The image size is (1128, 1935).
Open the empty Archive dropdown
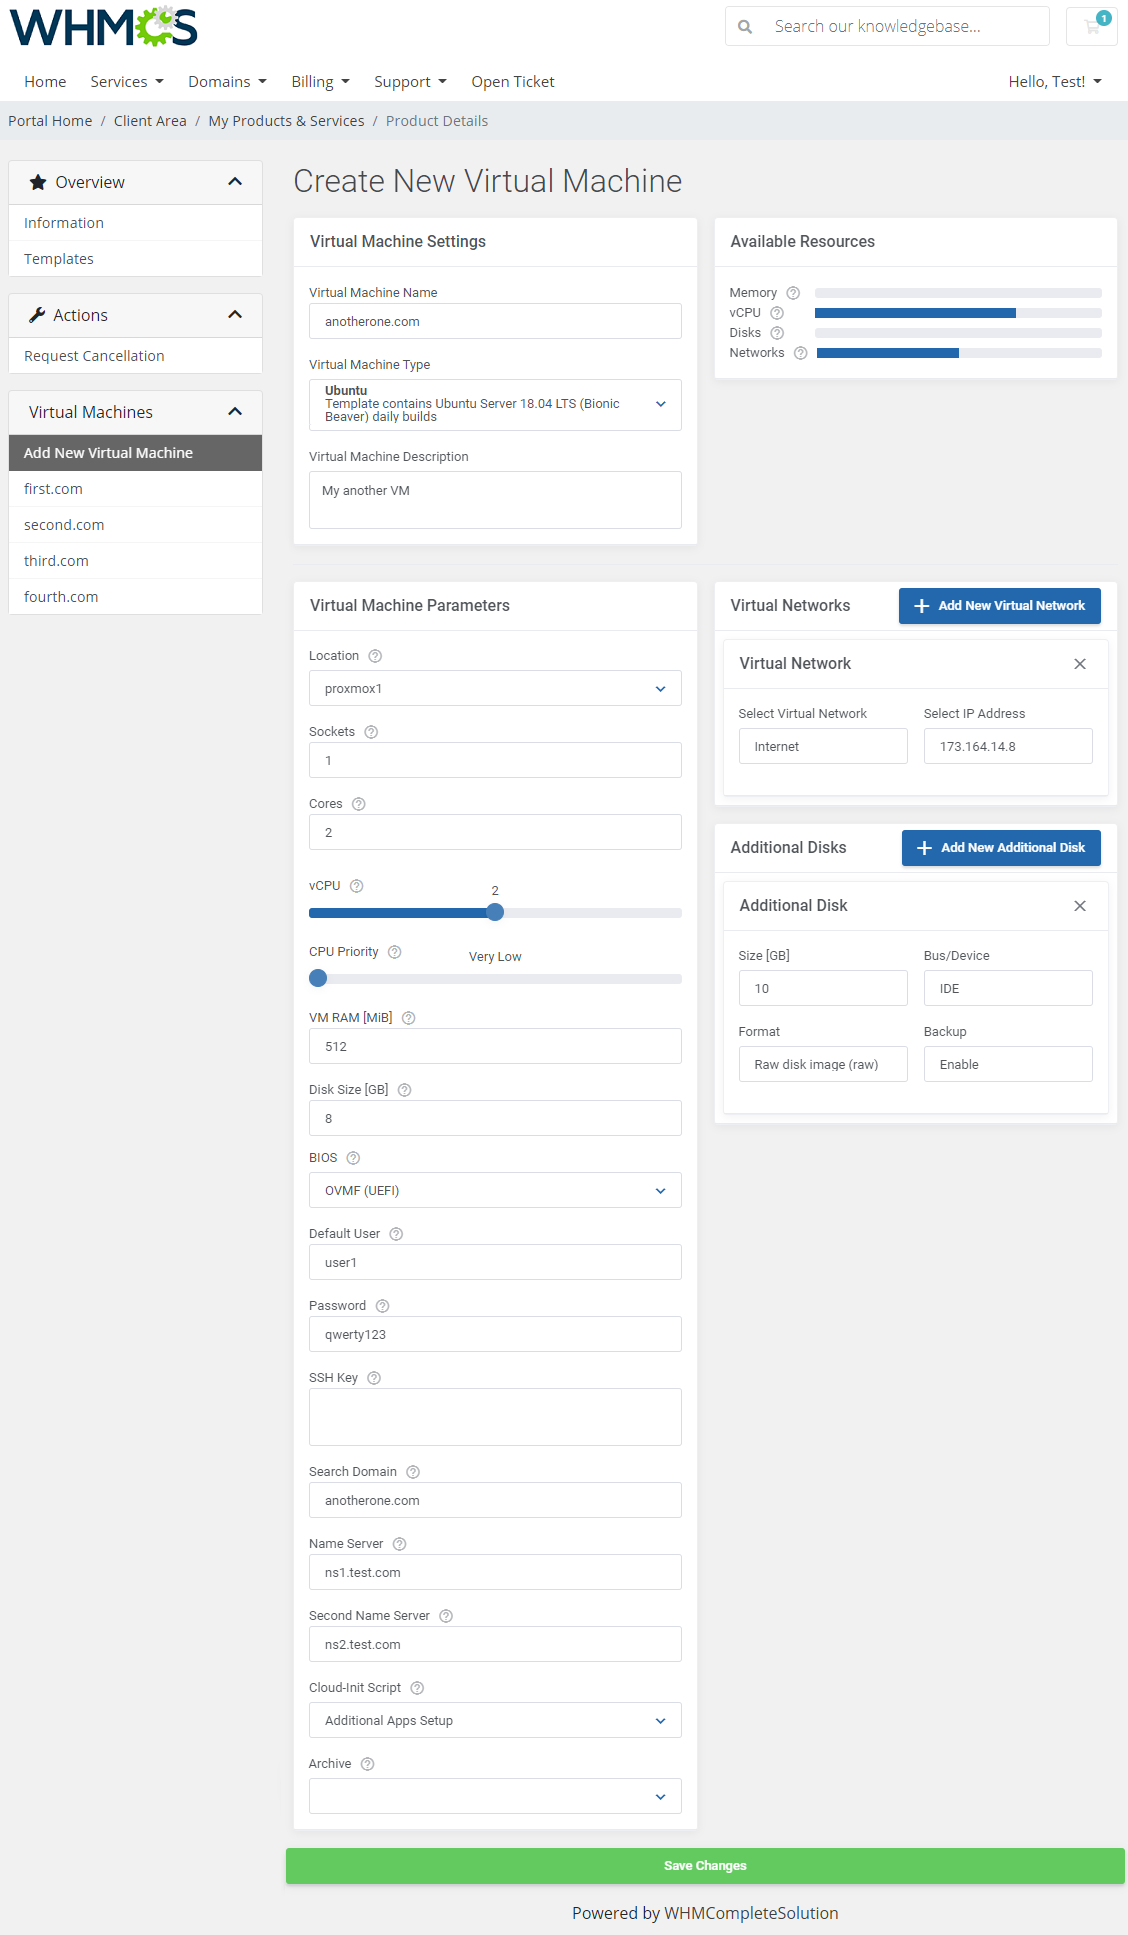[x=495, y=1796]
